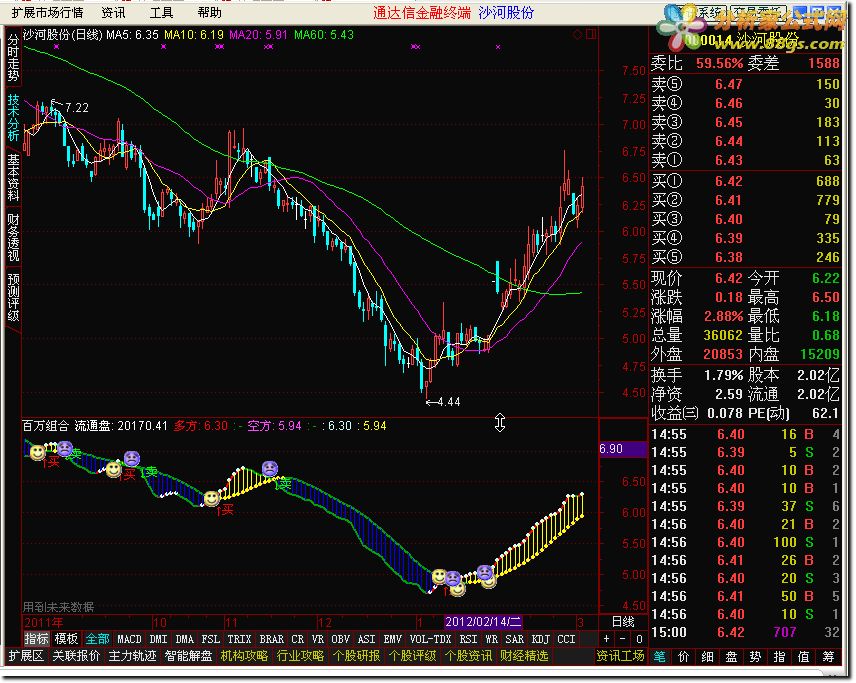
Task: Click the 日线 period button
Action: coord(622,622)
